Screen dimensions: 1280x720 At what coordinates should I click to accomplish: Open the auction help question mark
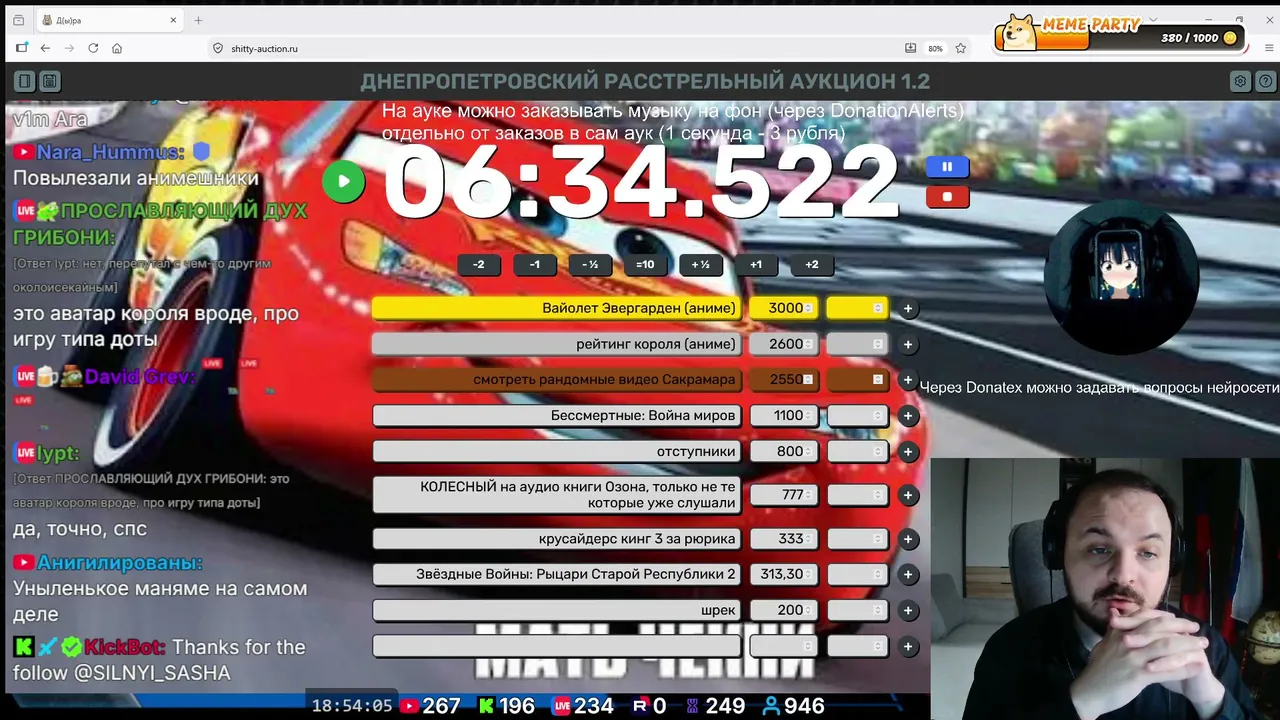(x=1264, y=81)
